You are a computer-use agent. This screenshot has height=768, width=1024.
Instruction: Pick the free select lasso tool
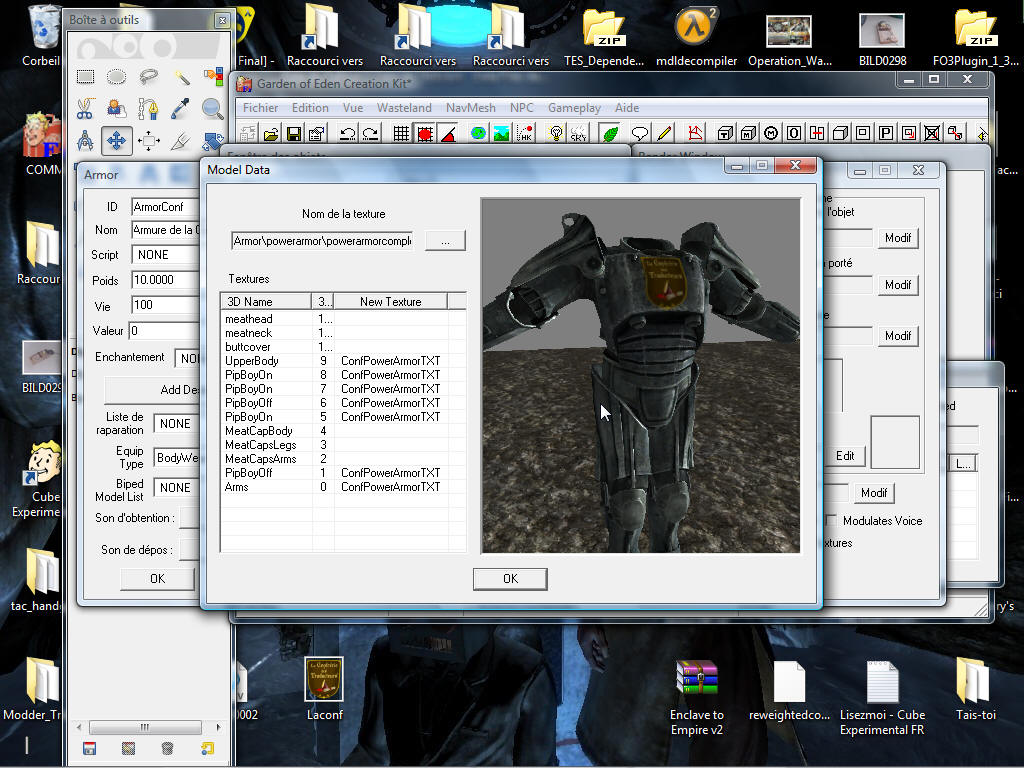[149, 77]
